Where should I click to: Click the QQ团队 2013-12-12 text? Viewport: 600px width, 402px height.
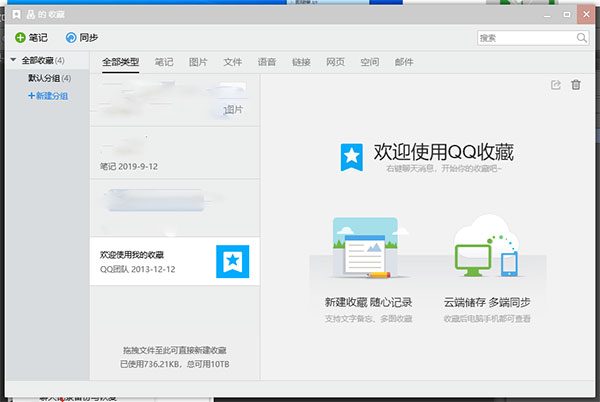tap(137, 269)
